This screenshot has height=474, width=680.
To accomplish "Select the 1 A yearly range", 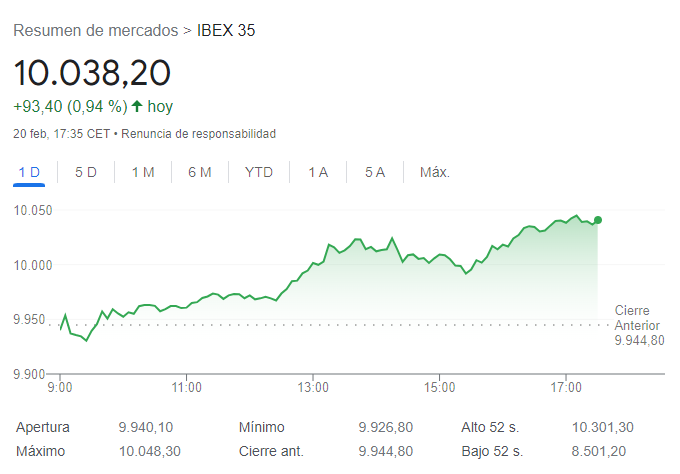I will [x=318, y=173].
